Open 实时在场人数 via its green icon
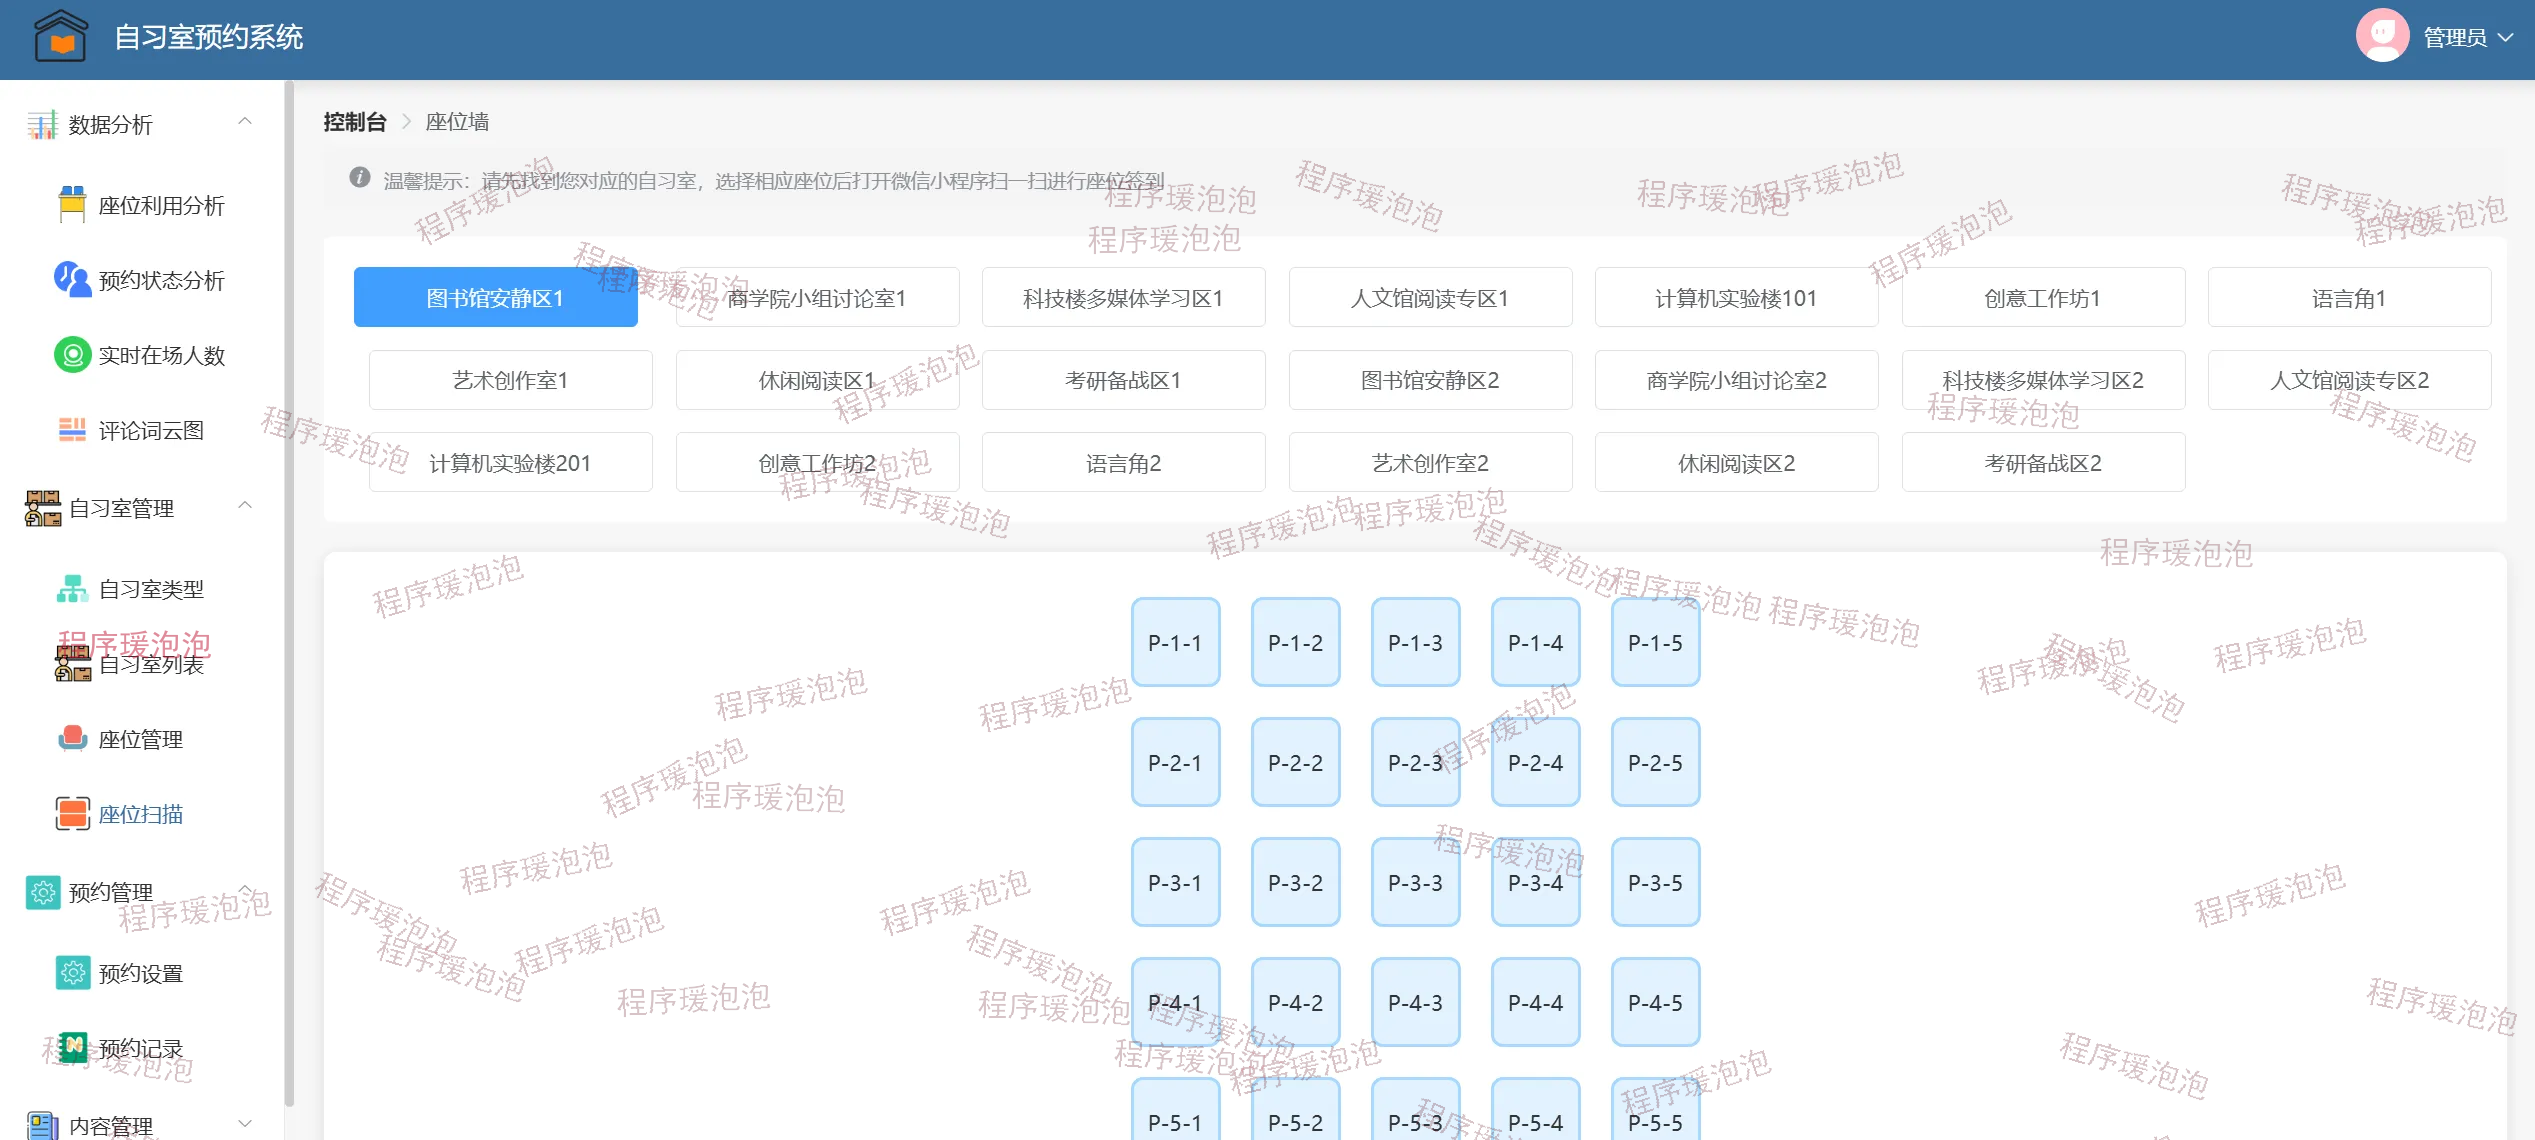The height and width of the screenshot is (1140, 2535). click(x=72, y=355)
